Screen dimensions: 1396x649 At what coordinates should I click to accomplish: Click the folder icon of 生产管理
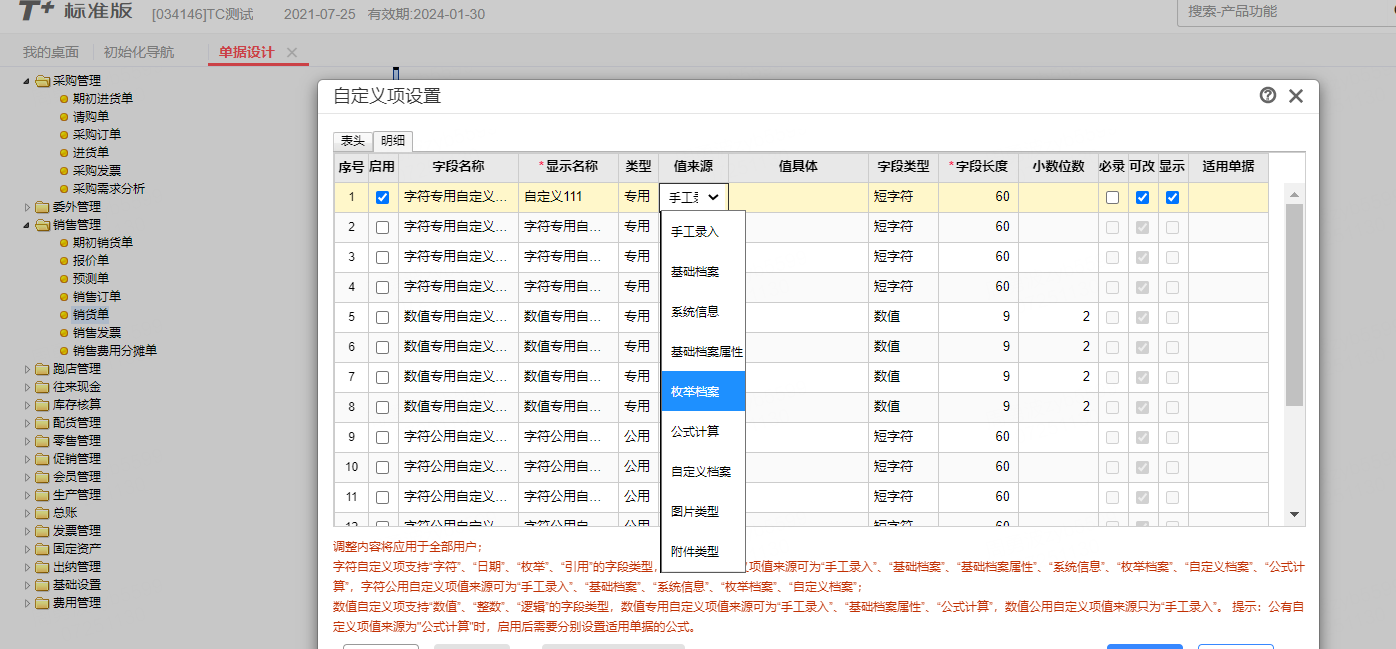42,495
